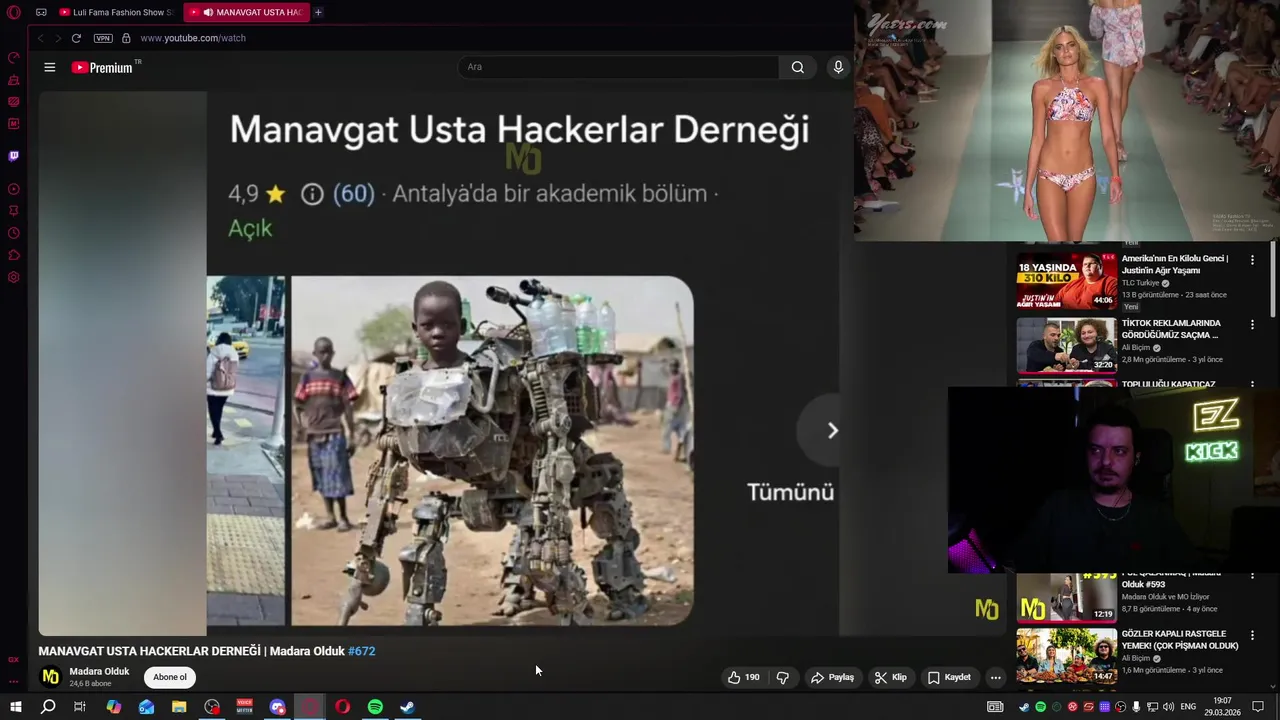This screenshot has width=1280, height=720.
Task: Open the Opera GX main menu logo
Action: point(14,12)
